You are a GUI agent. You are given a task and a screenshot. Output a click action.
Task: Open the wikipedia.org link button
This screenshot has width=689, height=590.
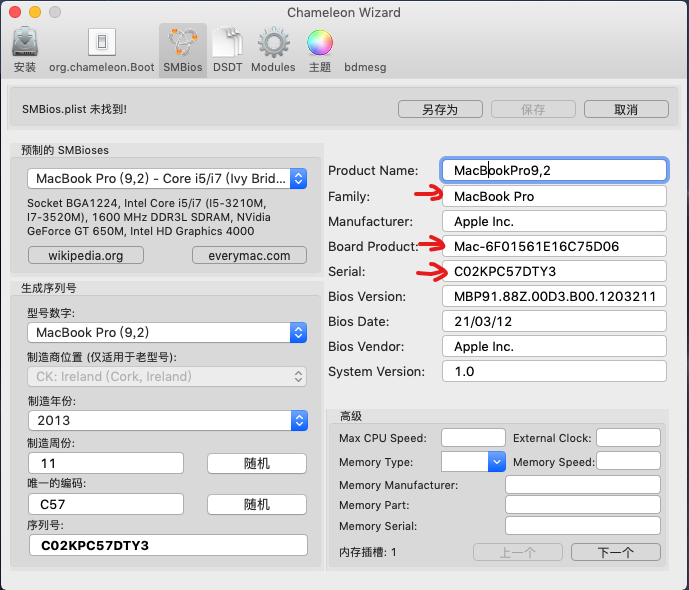(x=86, y=255)
